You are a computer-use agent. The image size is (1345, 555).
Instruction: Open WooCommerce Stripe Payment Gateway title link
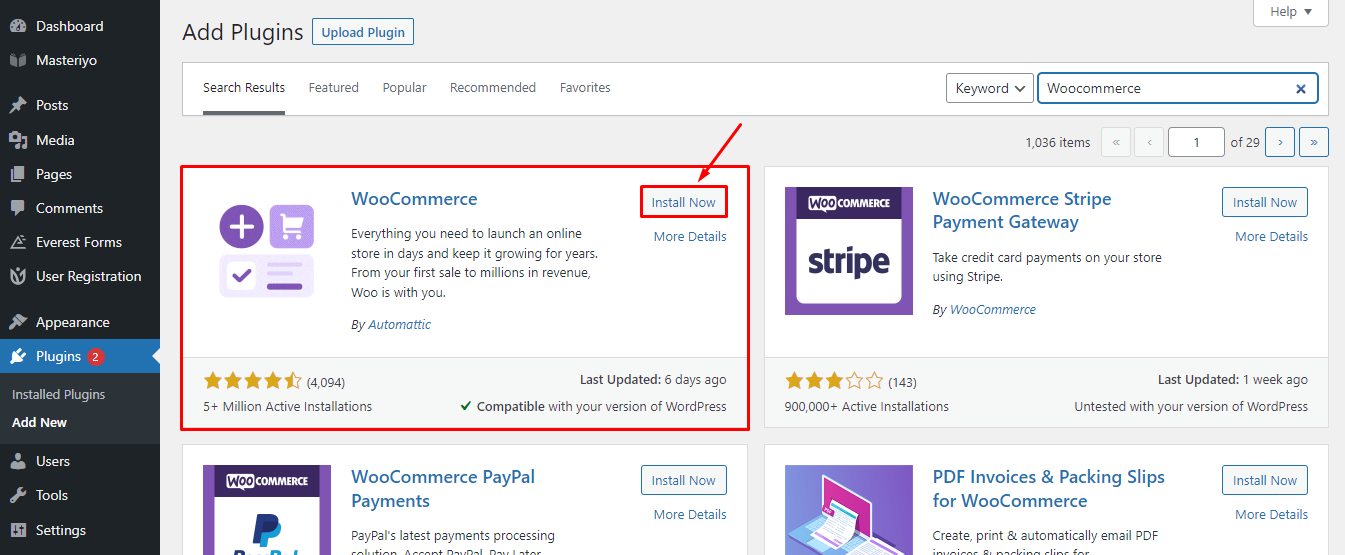(1022, 210)
